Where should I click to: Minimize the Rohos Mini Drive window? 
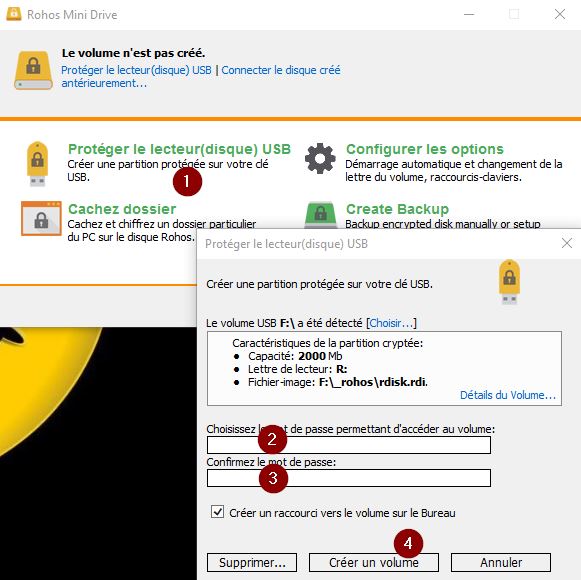coord(469,14)
